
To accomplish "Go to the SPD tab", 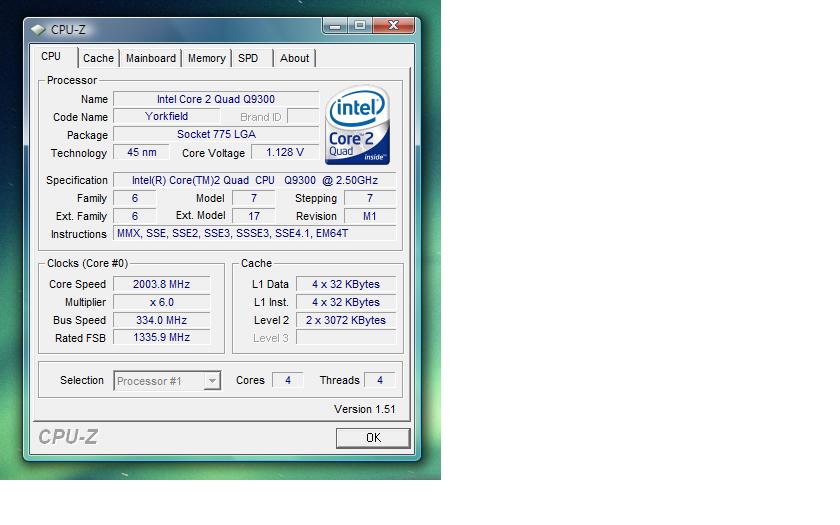I will 248,58.
